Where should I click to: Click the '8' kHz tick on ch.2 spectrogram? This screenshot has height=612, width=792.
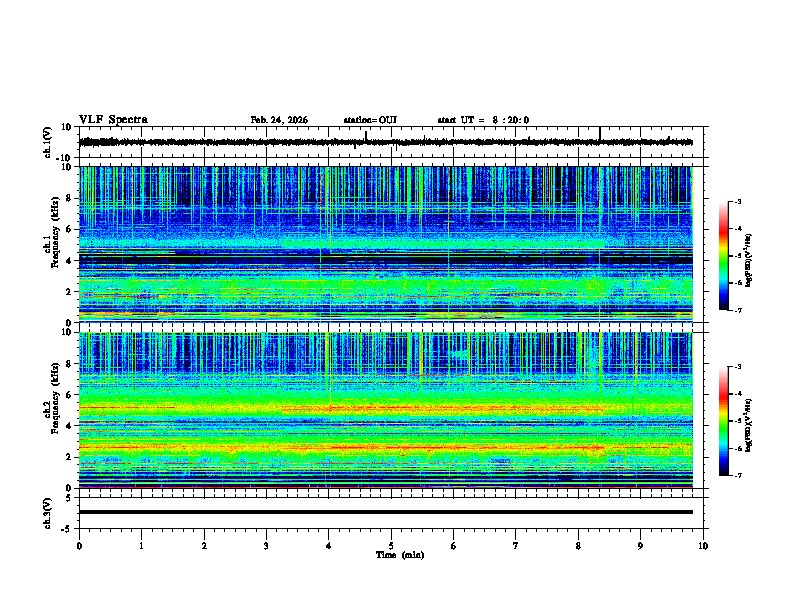pyautogui.click(x=70, y=364)
